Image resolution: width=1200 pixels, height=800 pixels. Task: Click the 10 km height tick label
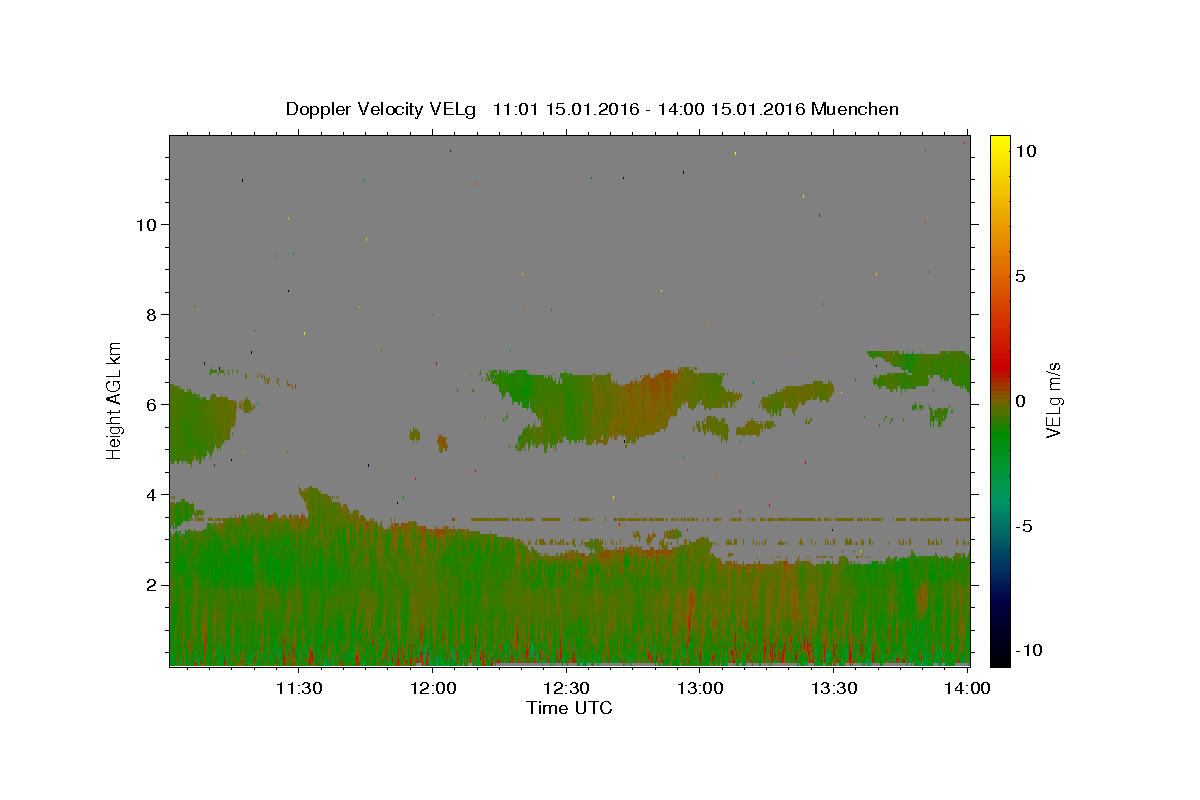(146, 224)
